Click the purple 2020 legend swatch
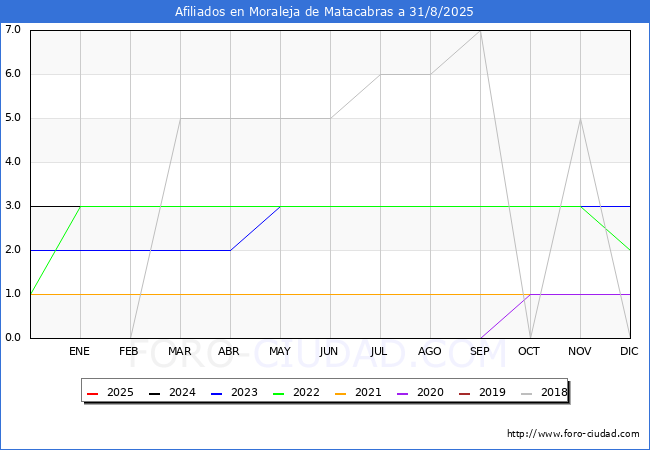Viewport: 650px width, 450px height. (x=403, y=393)
